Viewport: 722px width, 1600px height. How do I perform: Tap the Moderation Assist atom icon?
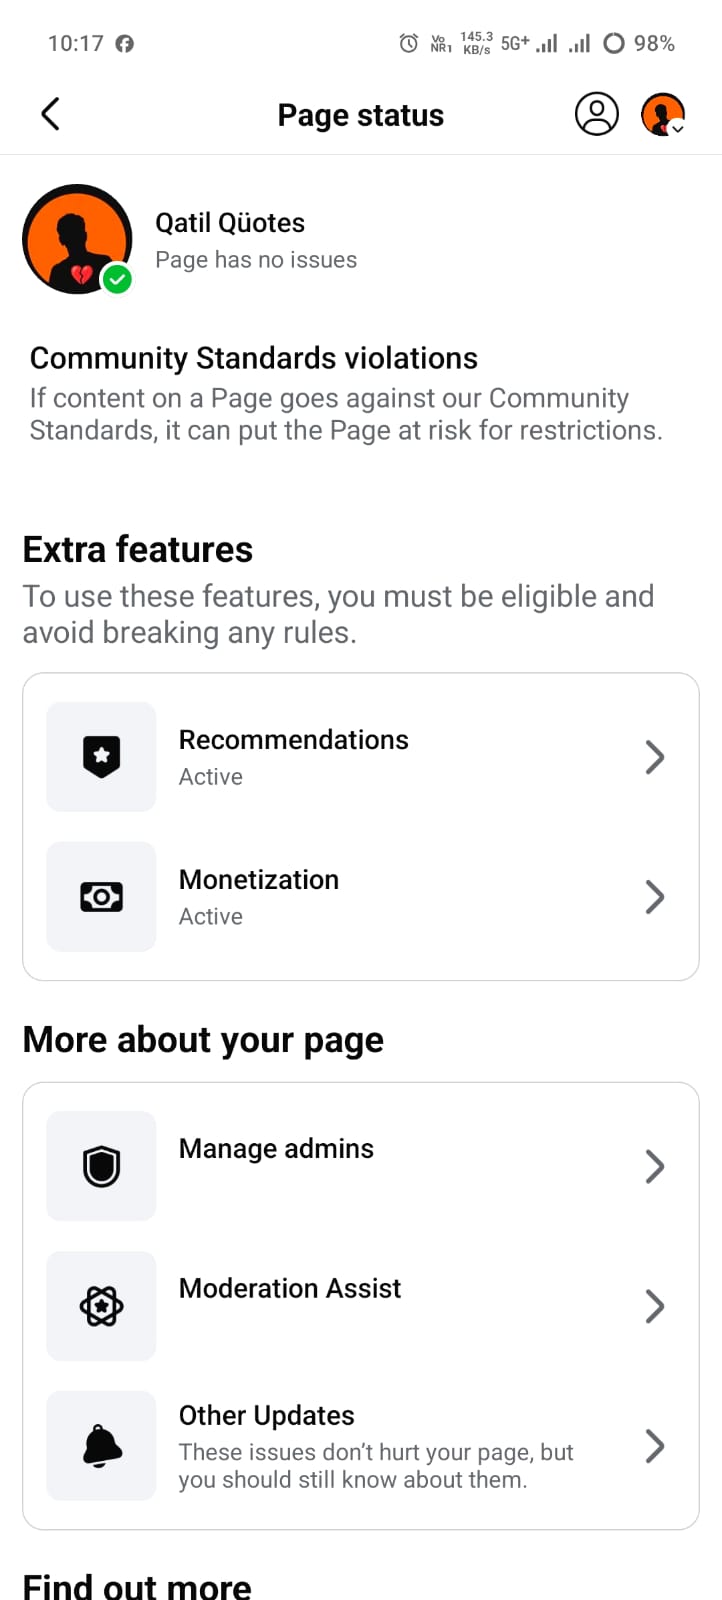click(101, 1306)
